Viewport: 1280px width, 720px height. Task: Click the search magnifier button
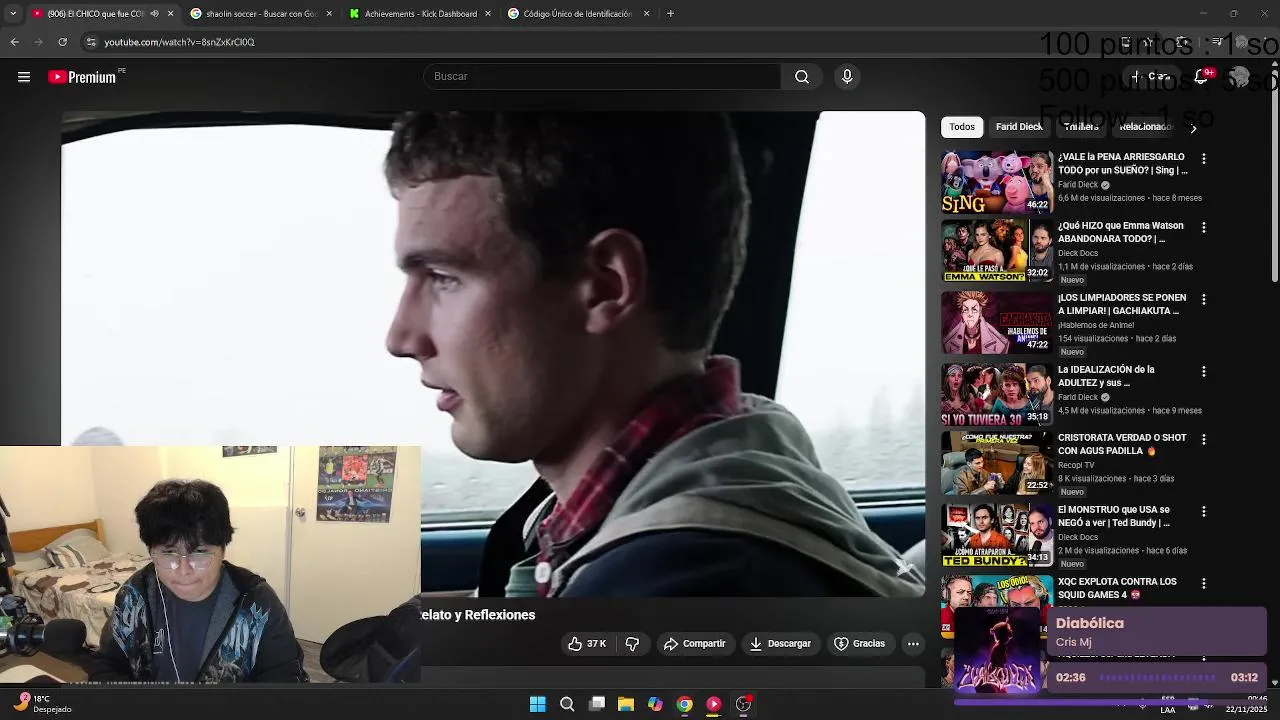tap(802, 77)
